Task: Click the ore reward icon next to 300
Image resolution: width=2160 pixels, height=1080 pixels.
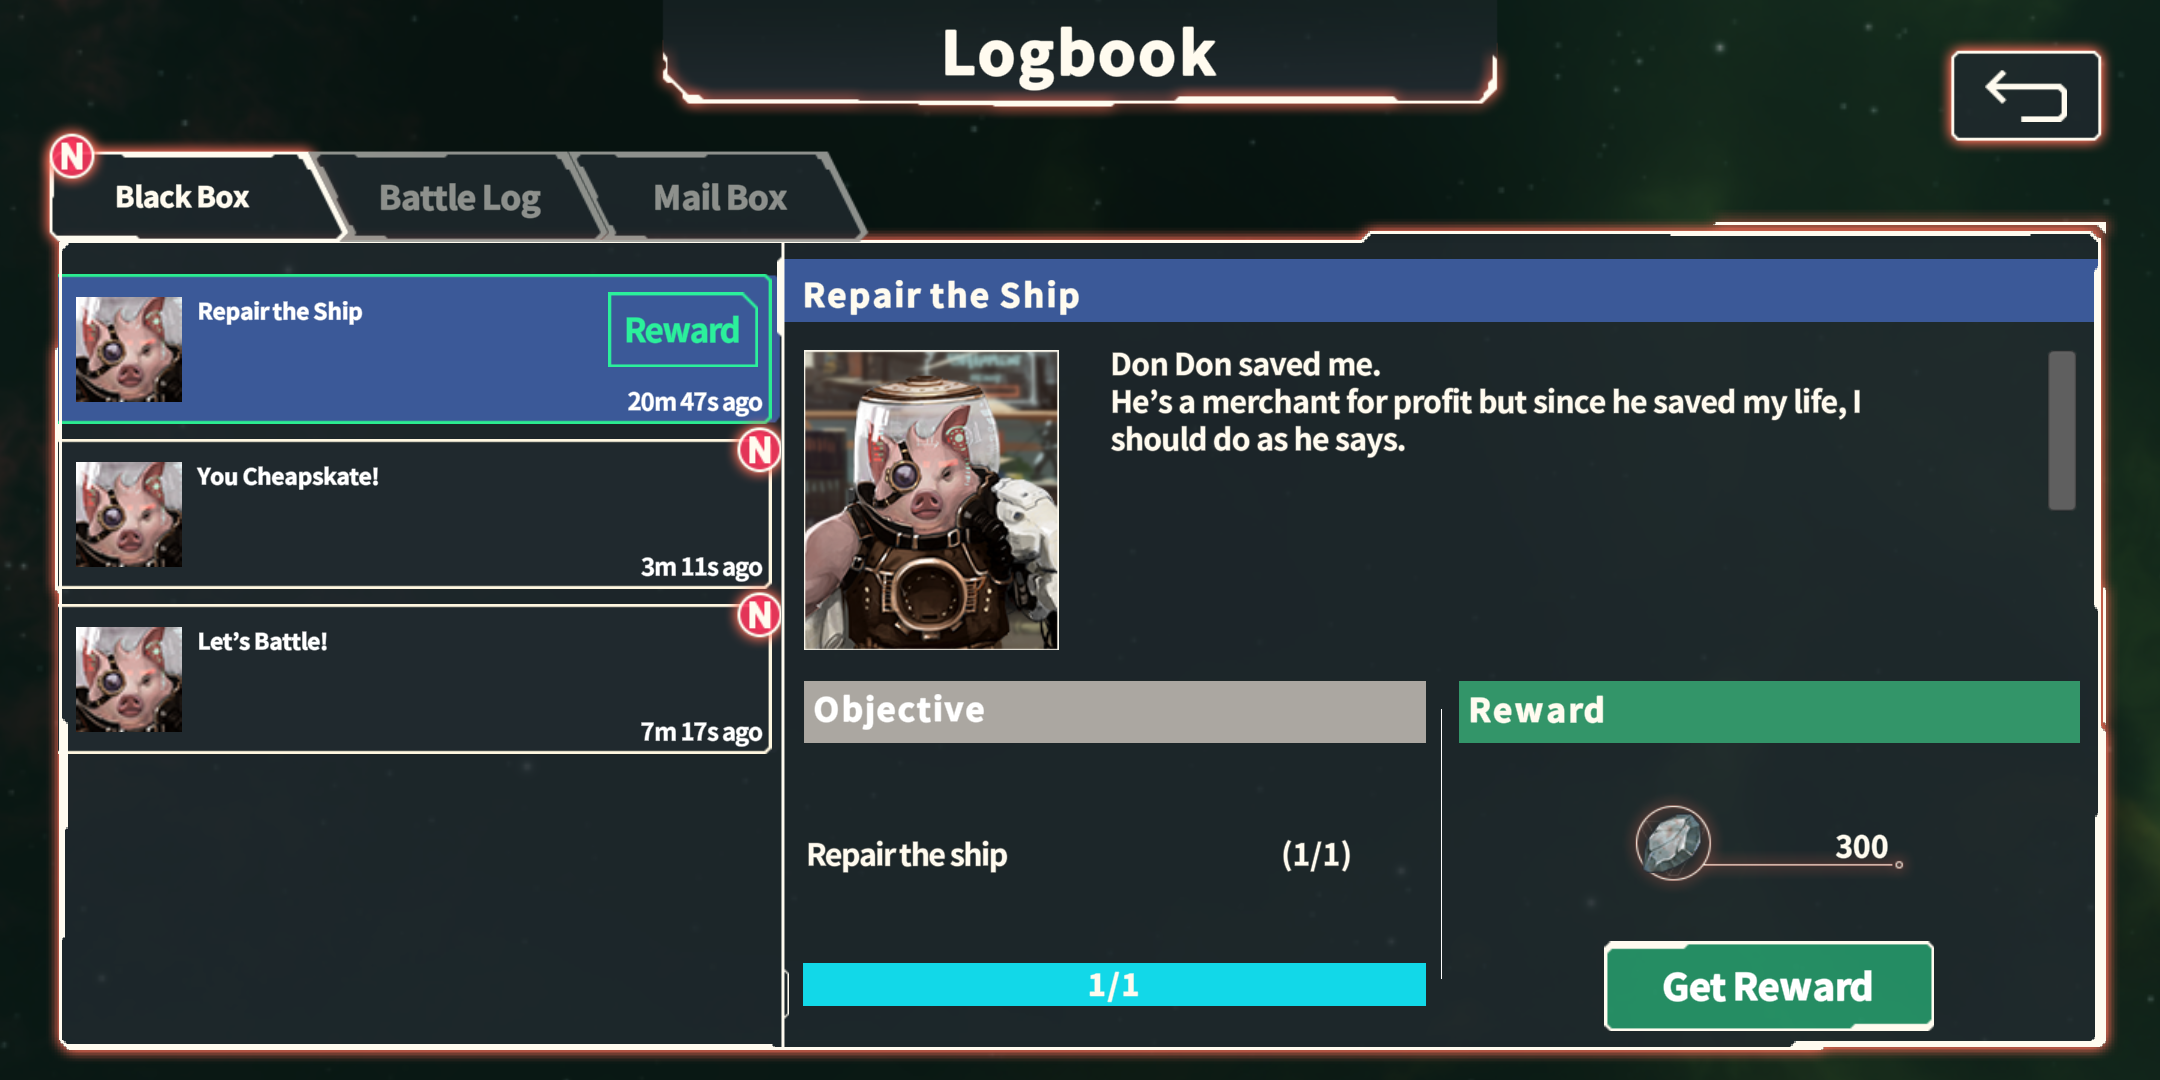Action: (1673, 843)
